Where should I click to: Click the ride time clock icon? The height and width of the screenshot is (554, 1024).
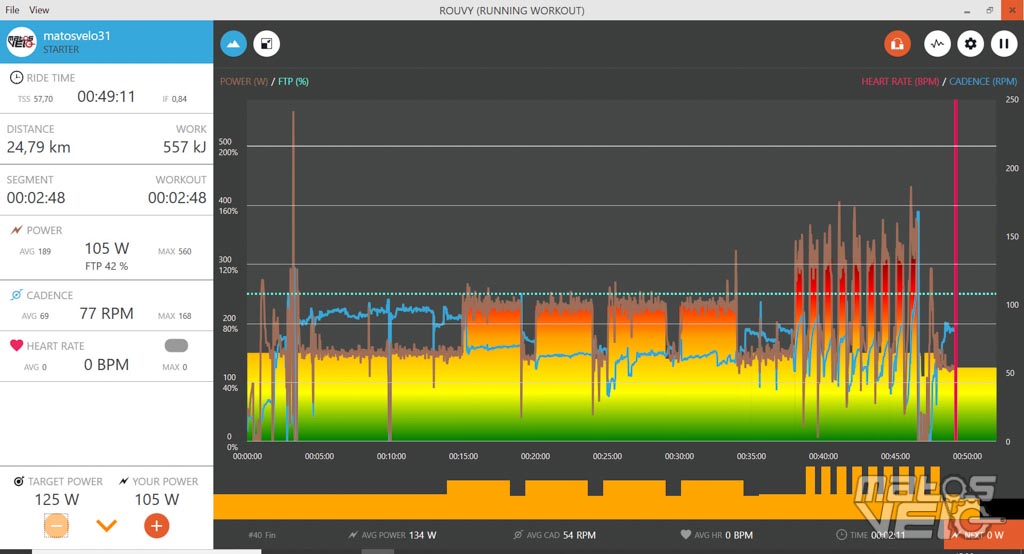pos(16,78)
